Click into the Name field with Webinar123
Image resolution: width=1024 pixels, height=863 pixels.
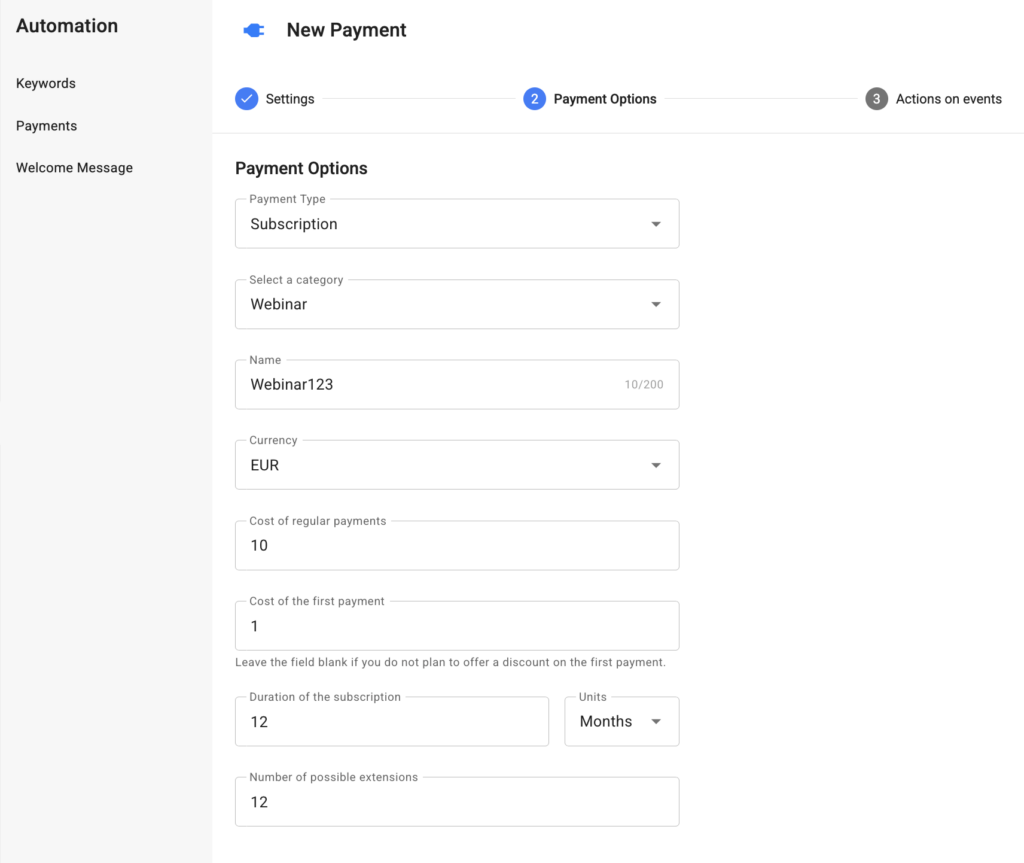[430, 384]
